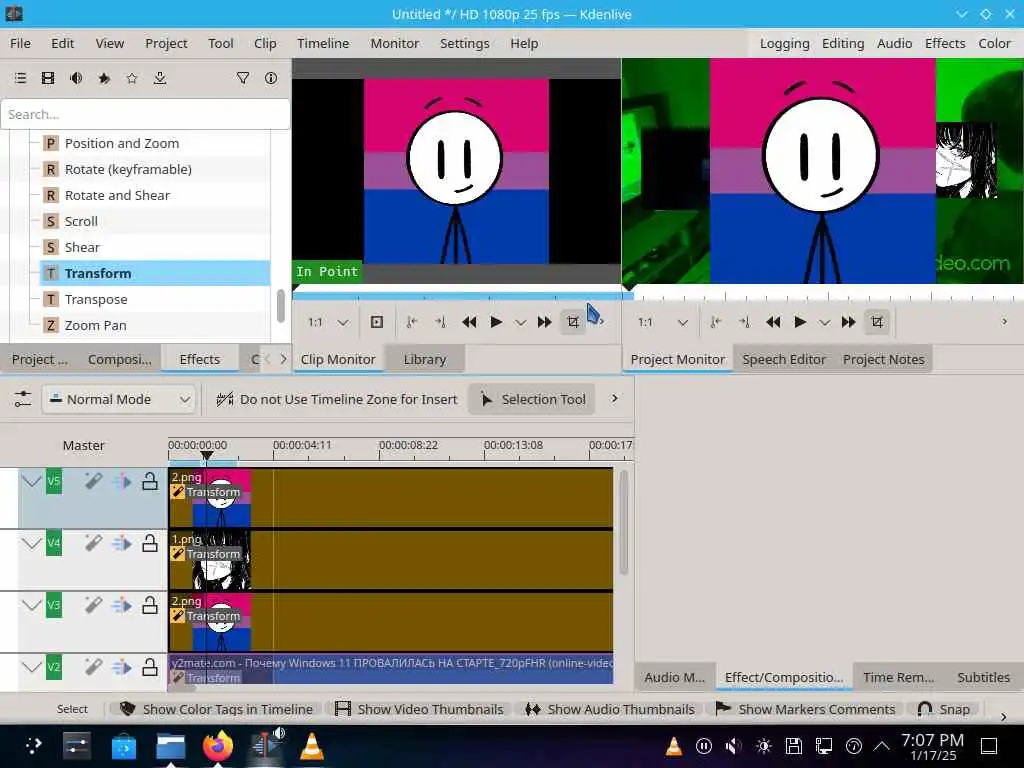Toggle Show Audio Thumbnails
Image resolution: width=1024 pixels, height=768 pixels.
(x=610, y=709)
